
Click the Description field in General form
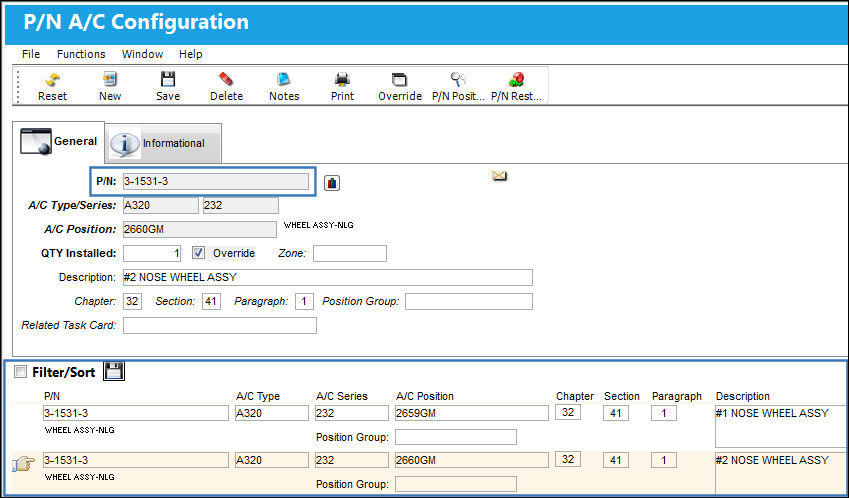pos(328,277)
